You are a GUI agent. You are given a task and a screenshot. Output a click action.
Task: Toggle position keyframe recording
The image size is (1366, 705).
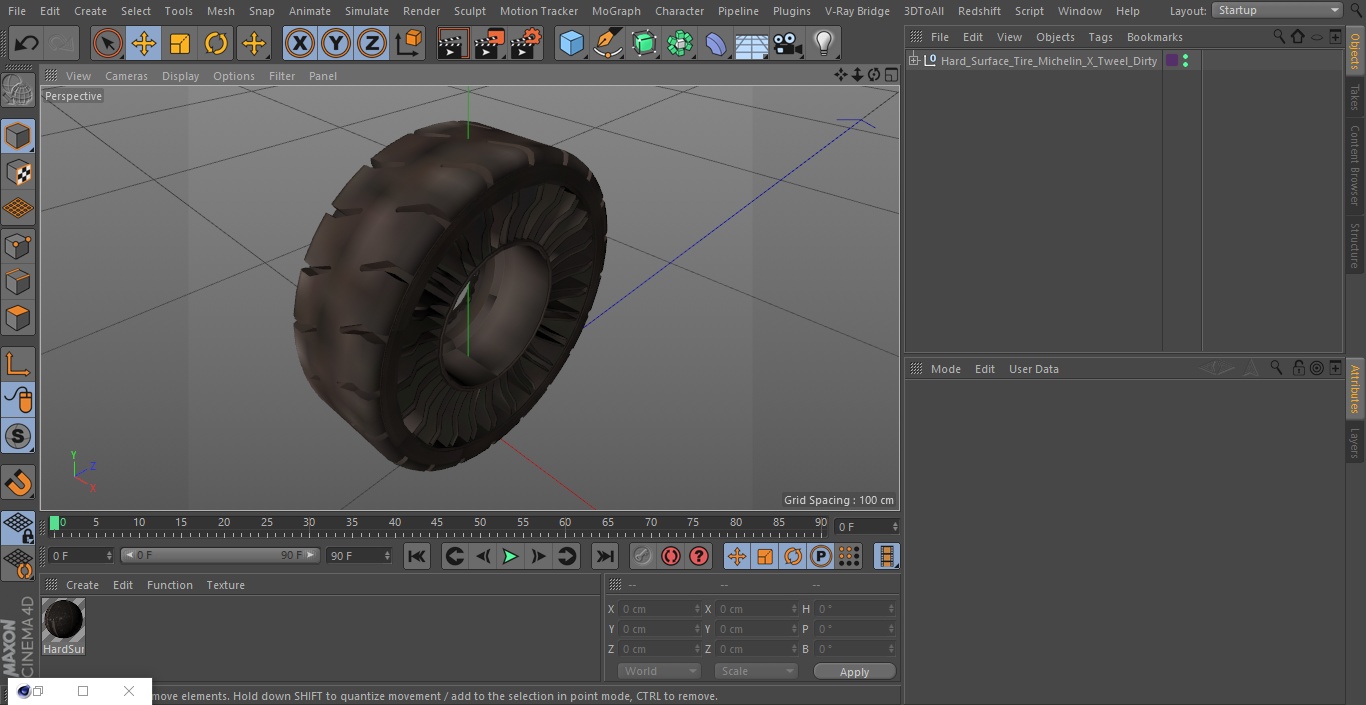click(737, 556)
